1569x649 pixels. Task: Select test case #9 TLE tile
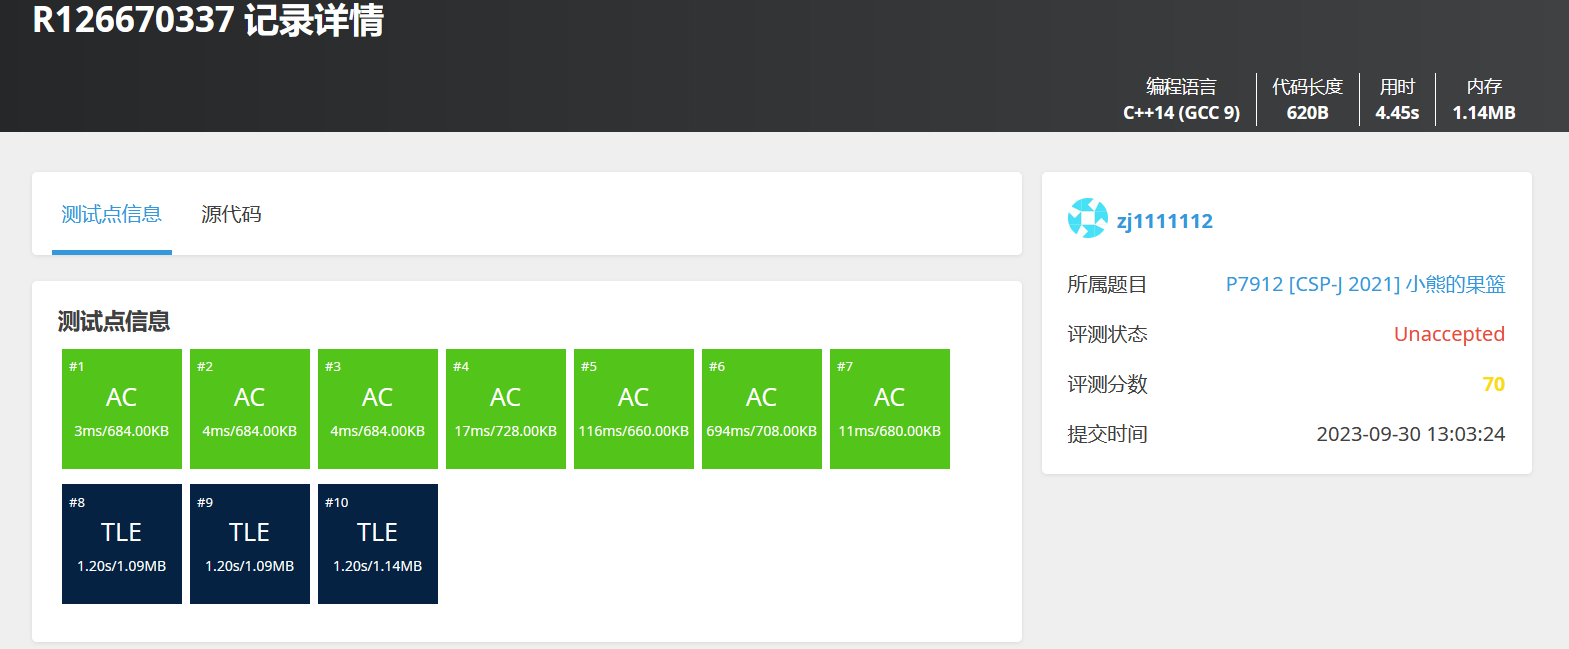(250, 544)
